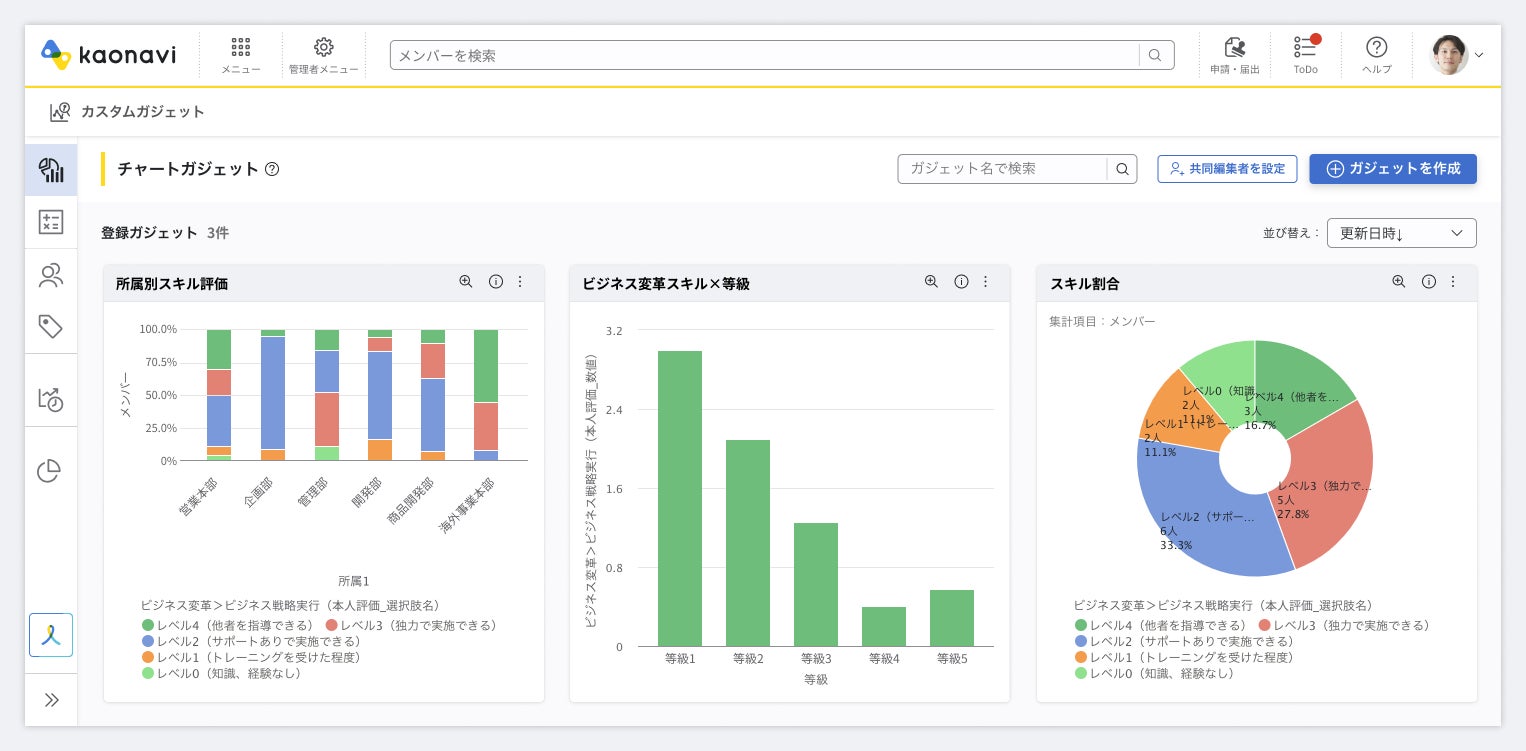Click the 等級2 bar in the chart
1526x751 pixels.
748,543
